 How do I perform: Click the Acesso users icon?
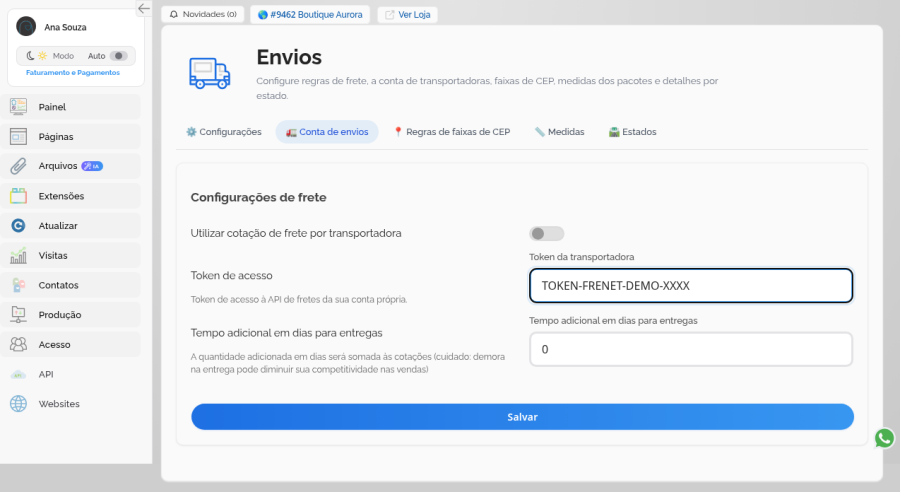18,344
